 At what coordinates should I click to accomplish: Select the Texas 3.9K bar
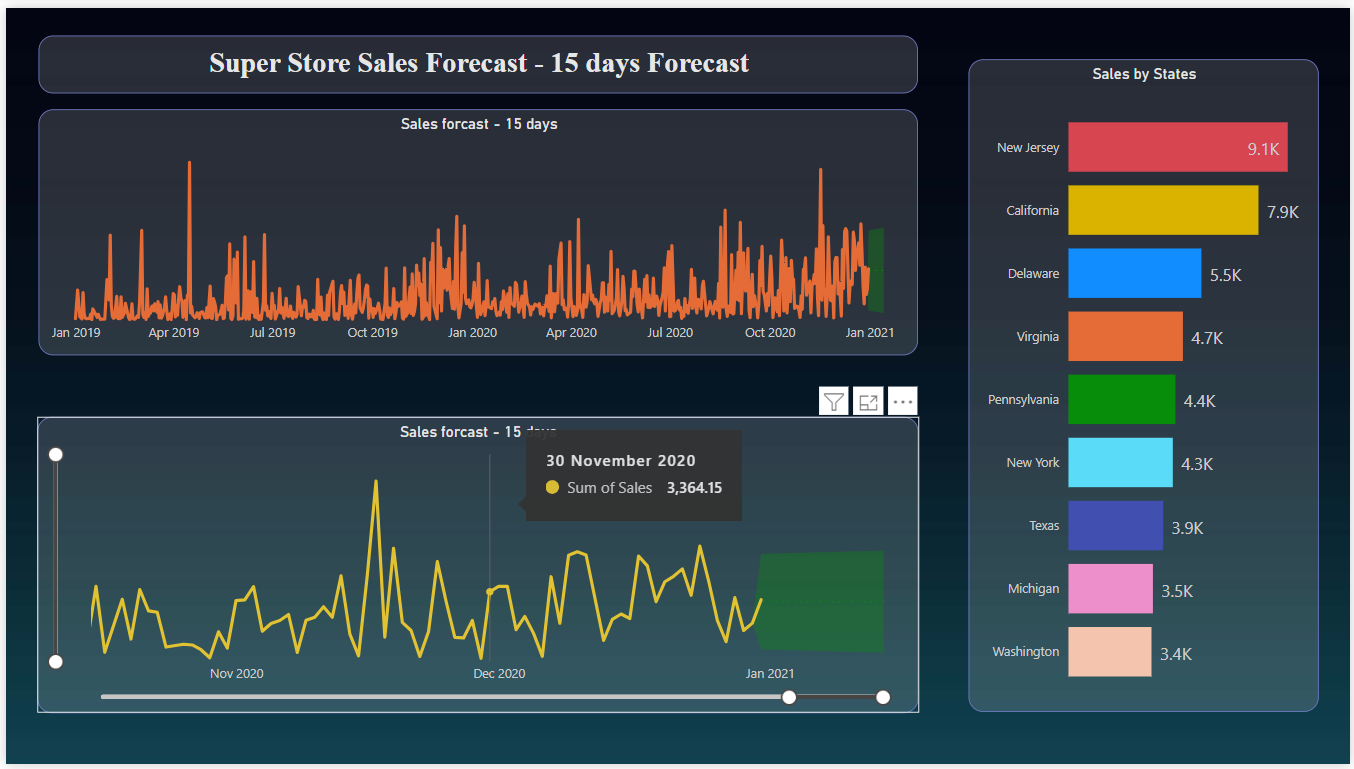pyautogui.click(x=1115, y=525)
